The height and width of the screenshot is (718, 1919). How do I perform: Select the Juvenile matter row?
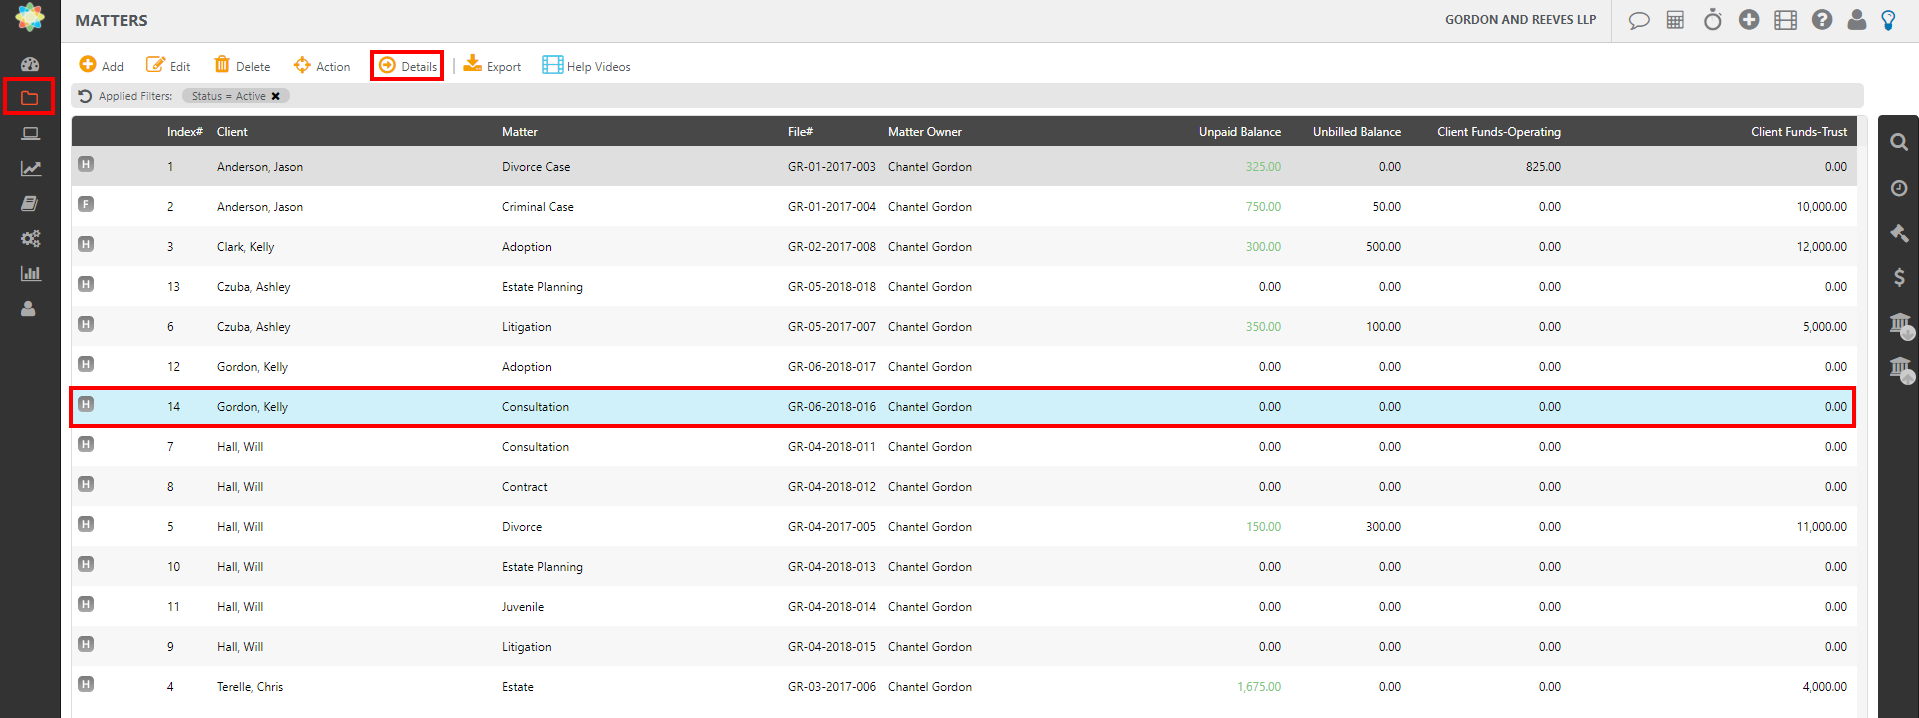[964, 607]
